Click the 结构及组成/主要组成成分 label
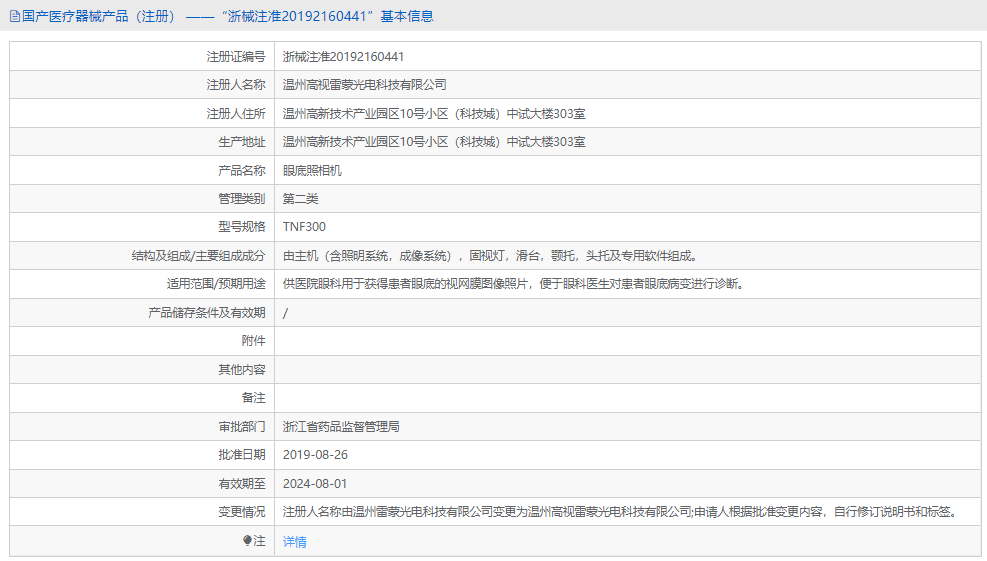987x561 pixels. click(x=198, y=256)
